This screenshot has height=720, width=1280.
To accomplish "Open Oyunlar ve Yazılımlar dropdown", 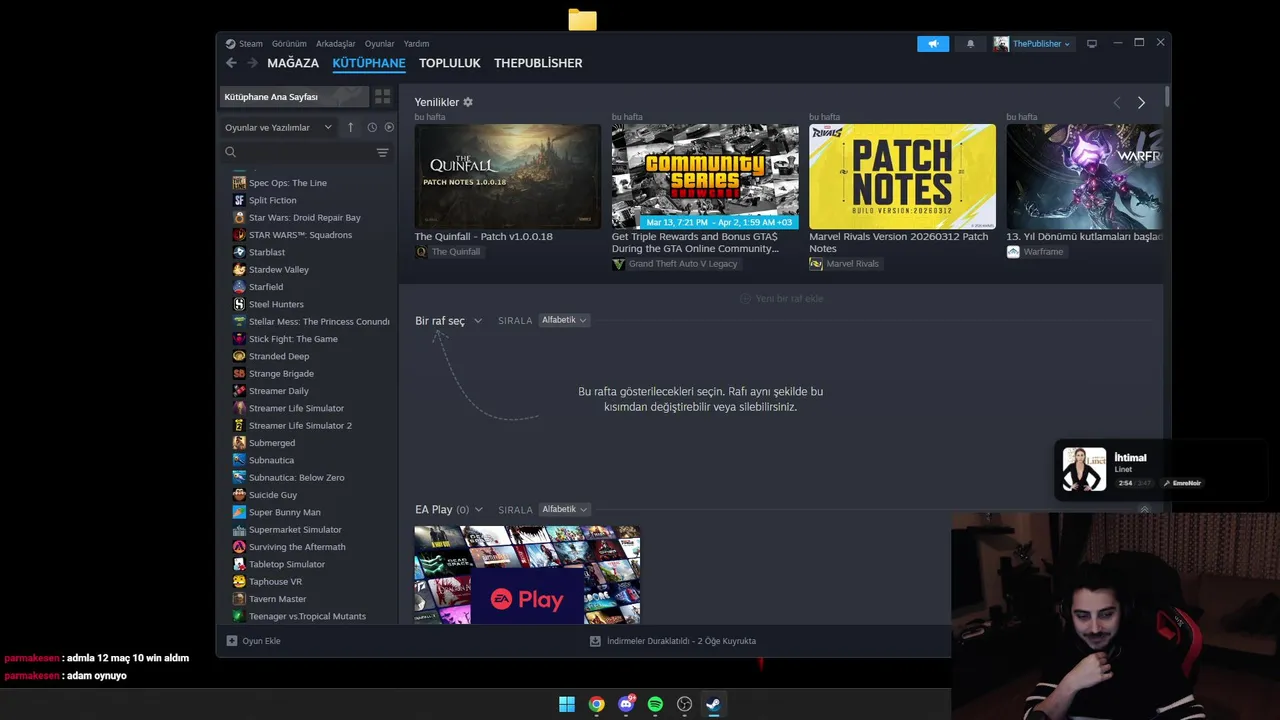I will click(x=278, y=127).
